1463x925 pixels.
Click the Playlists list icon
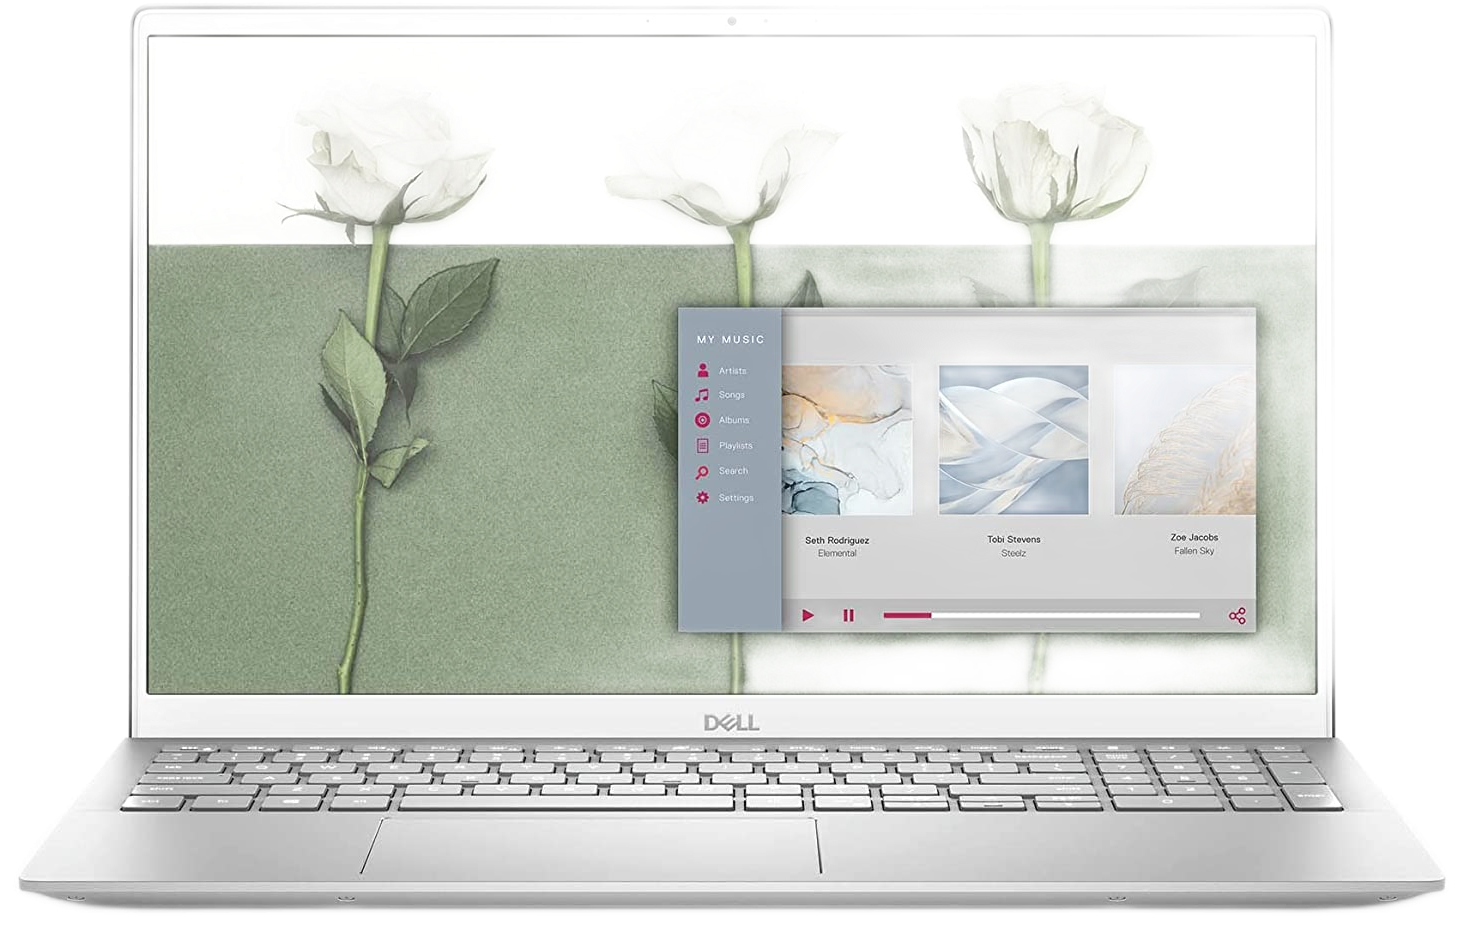pyautogui.click(x=703, y=446)
